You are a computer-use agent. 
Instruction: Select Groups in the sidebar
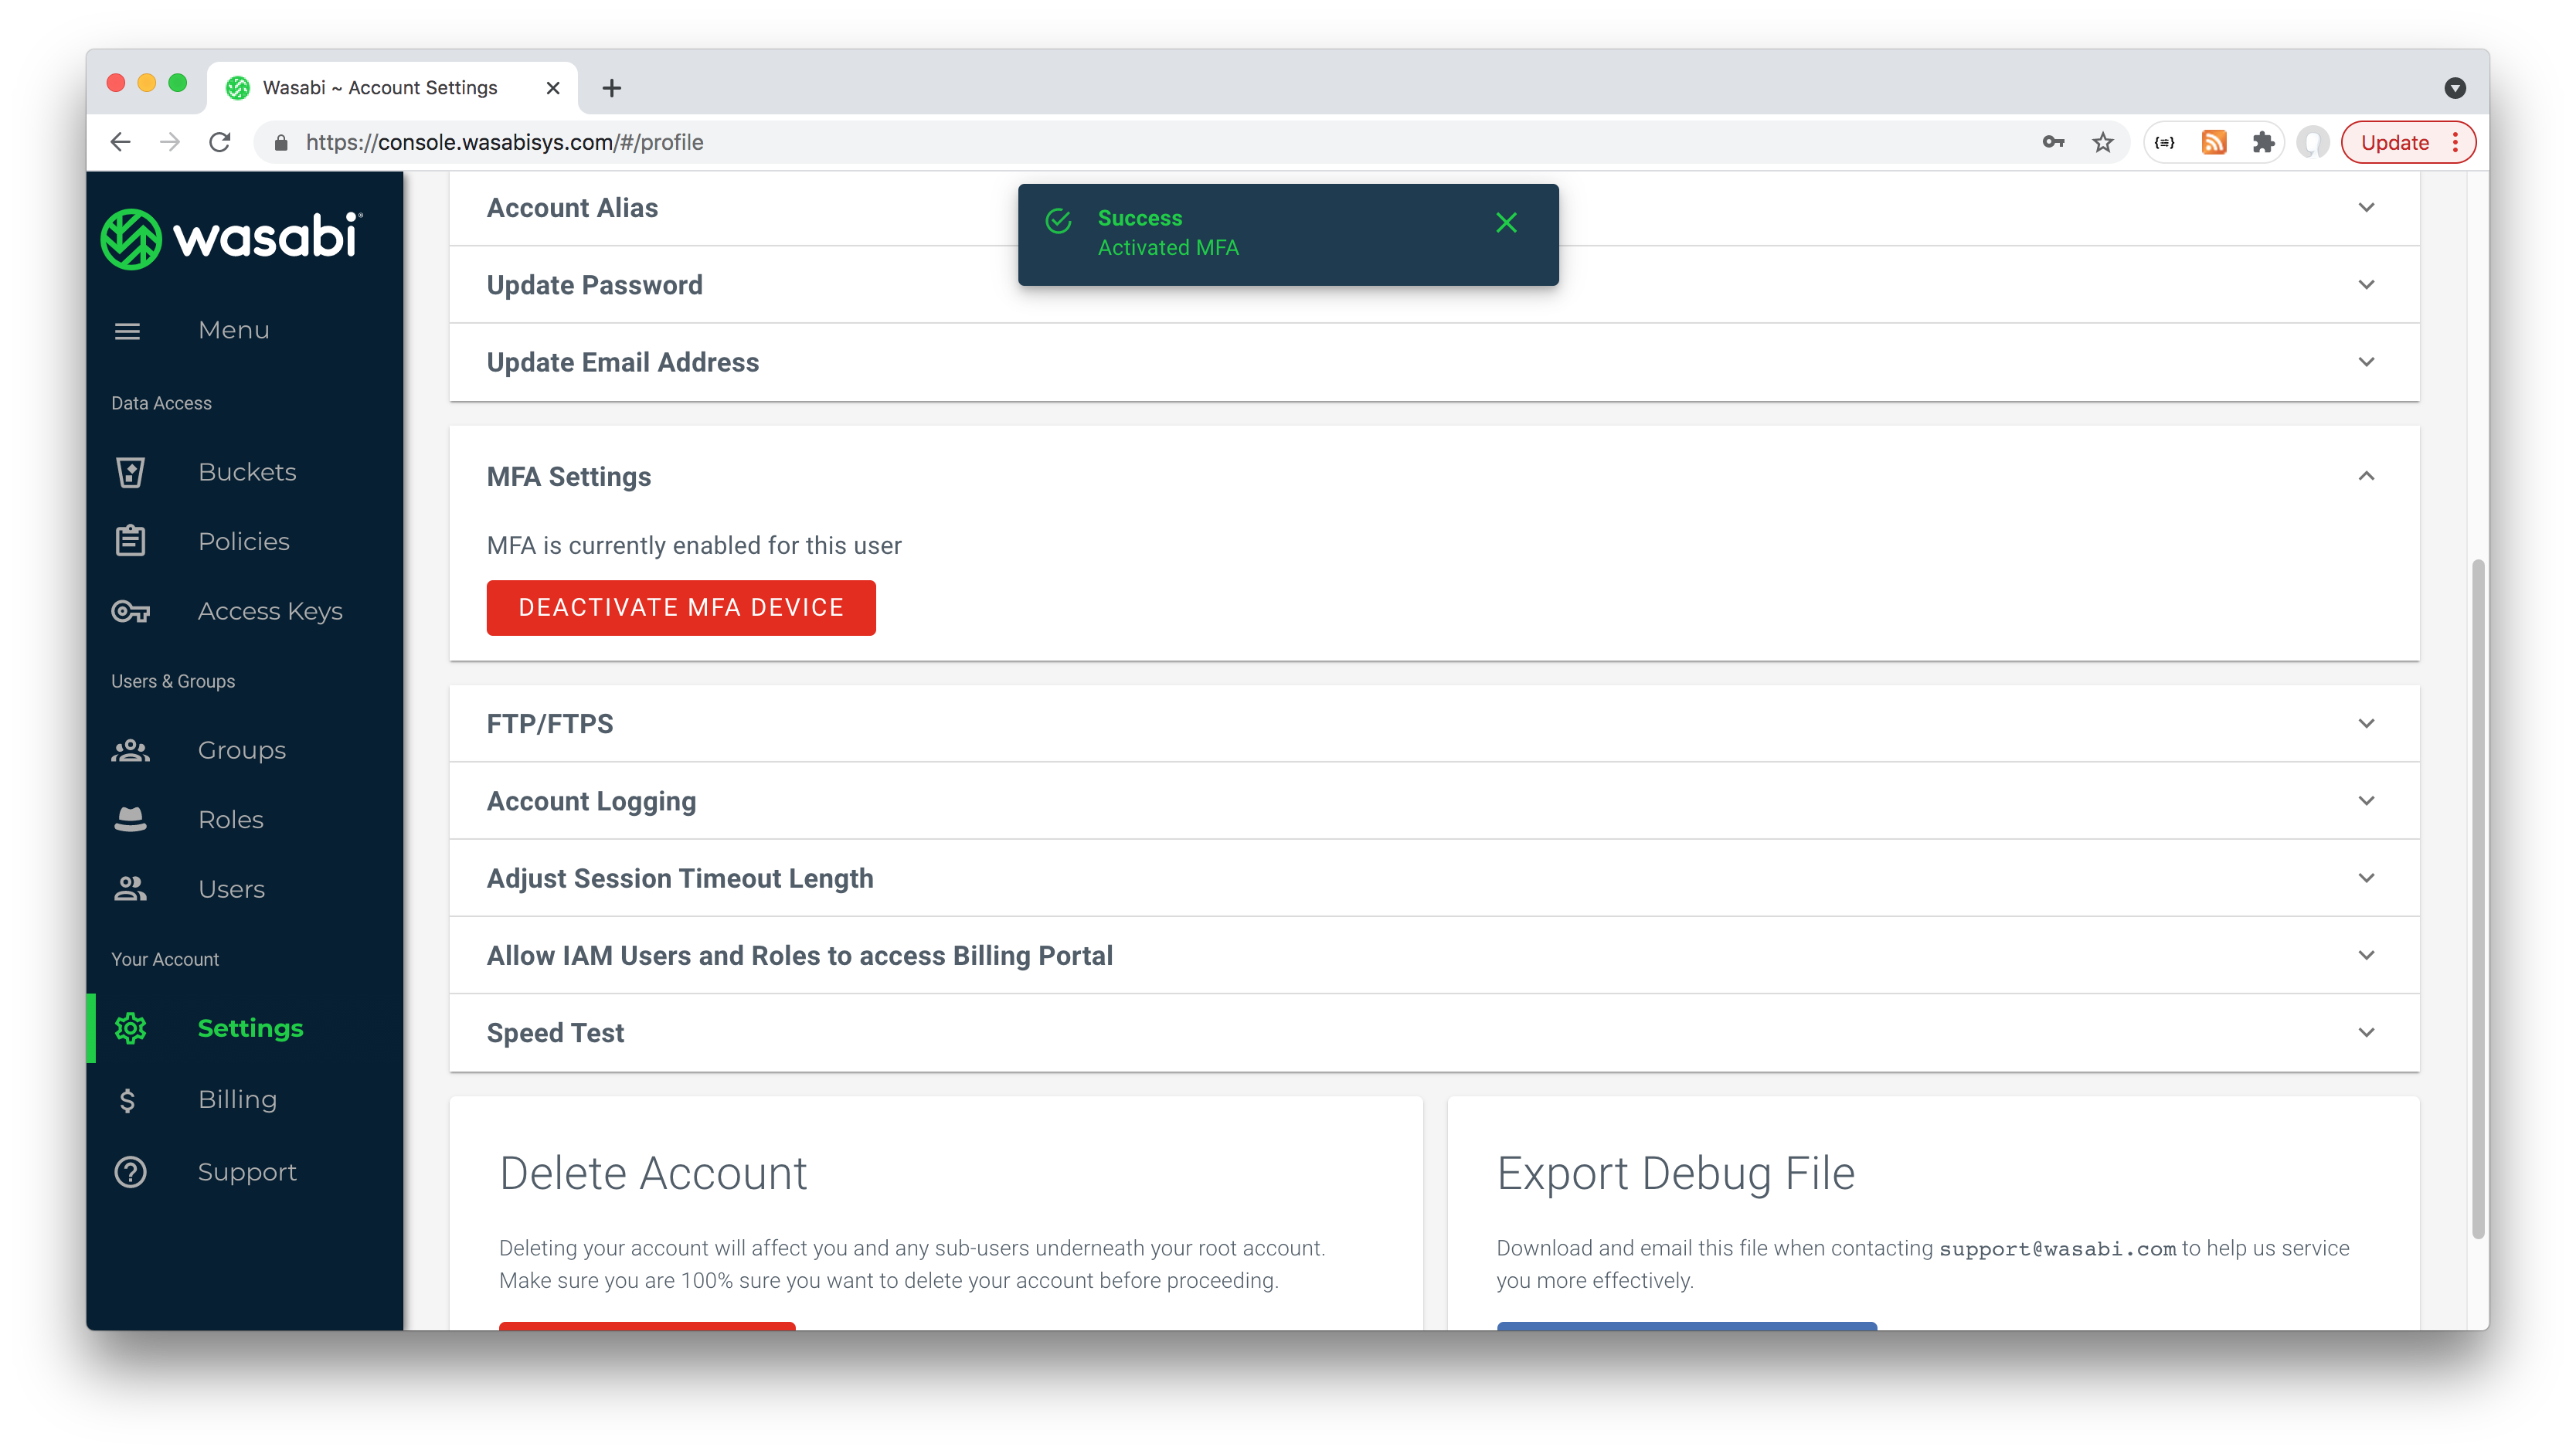(242, 750)
